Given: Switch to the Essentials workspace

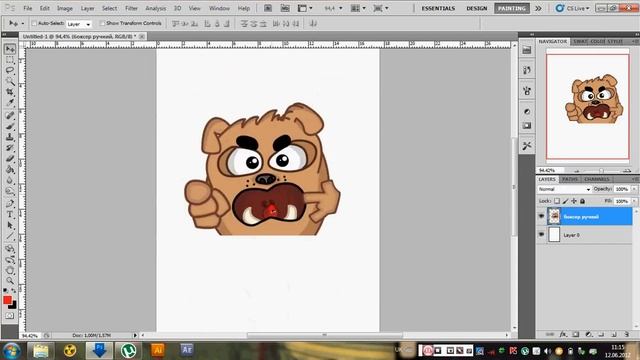Looking at the screenshot, I should click(x=438, y=8).
